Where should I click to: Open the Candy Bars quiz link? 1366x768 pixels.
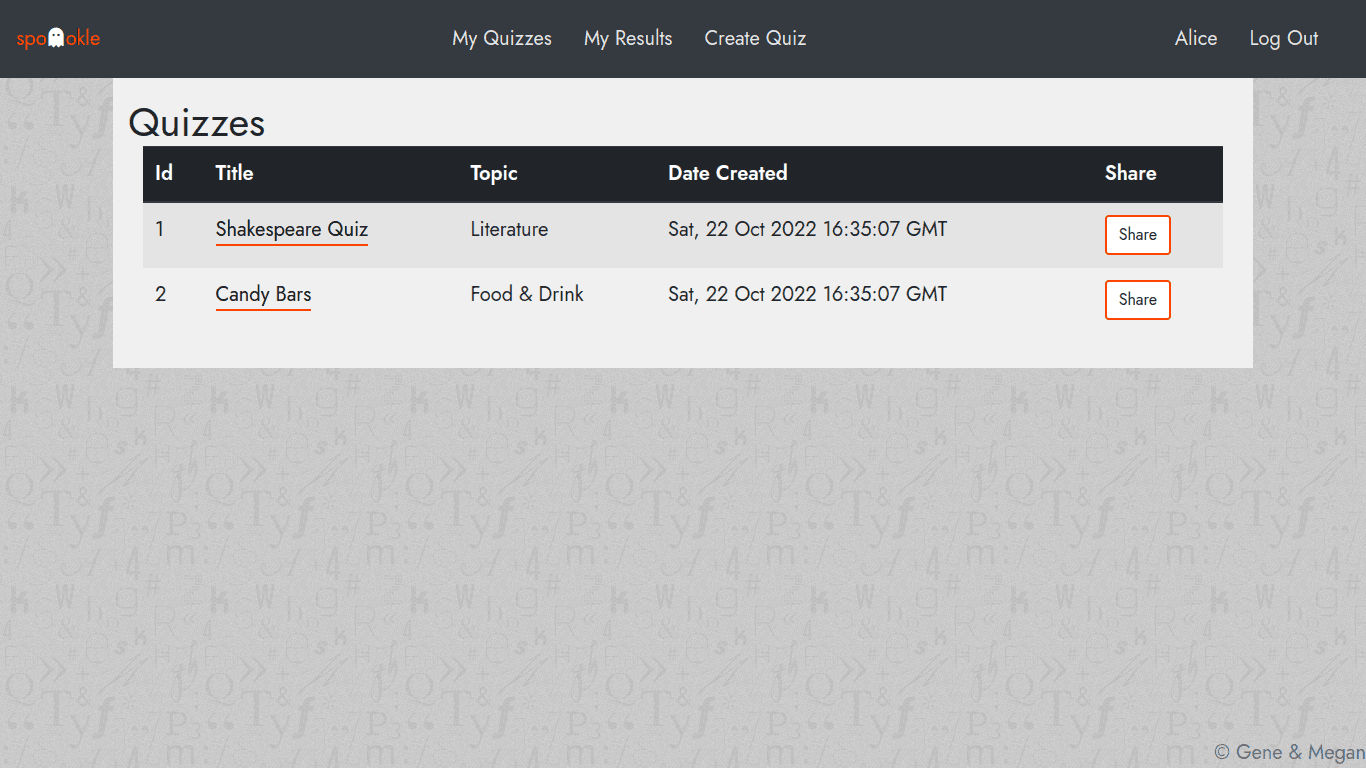(x=263, y=295)
